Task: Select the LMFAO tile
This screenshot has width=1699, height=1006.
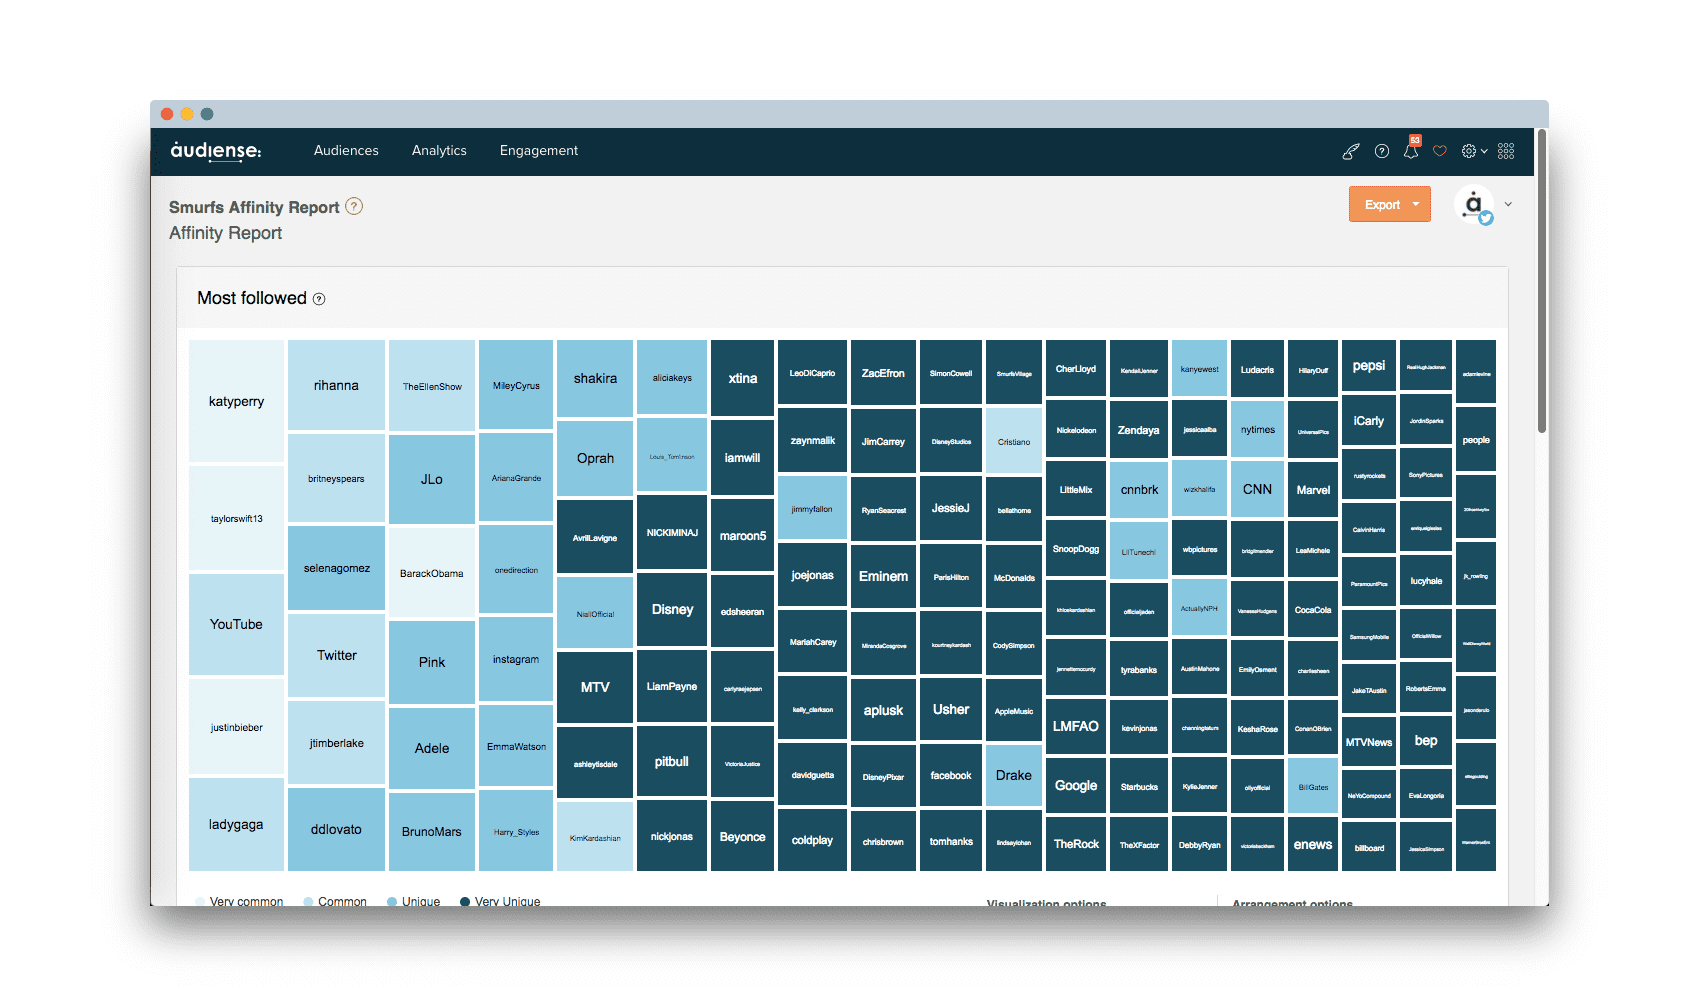Action: [x=1076, y=726]
